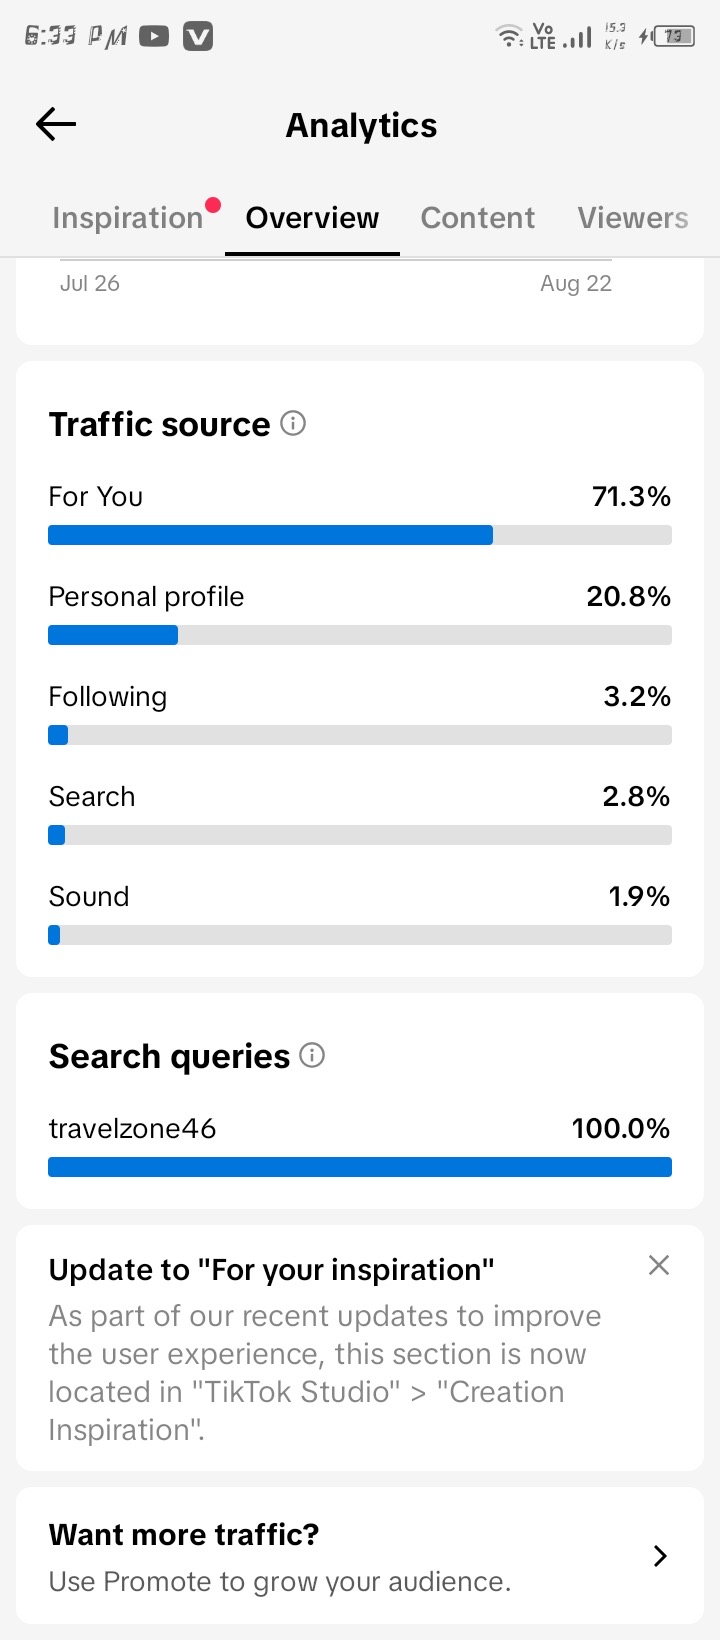Tap the Following traffic source row
Screen dimensions: 720x1640
360,713
